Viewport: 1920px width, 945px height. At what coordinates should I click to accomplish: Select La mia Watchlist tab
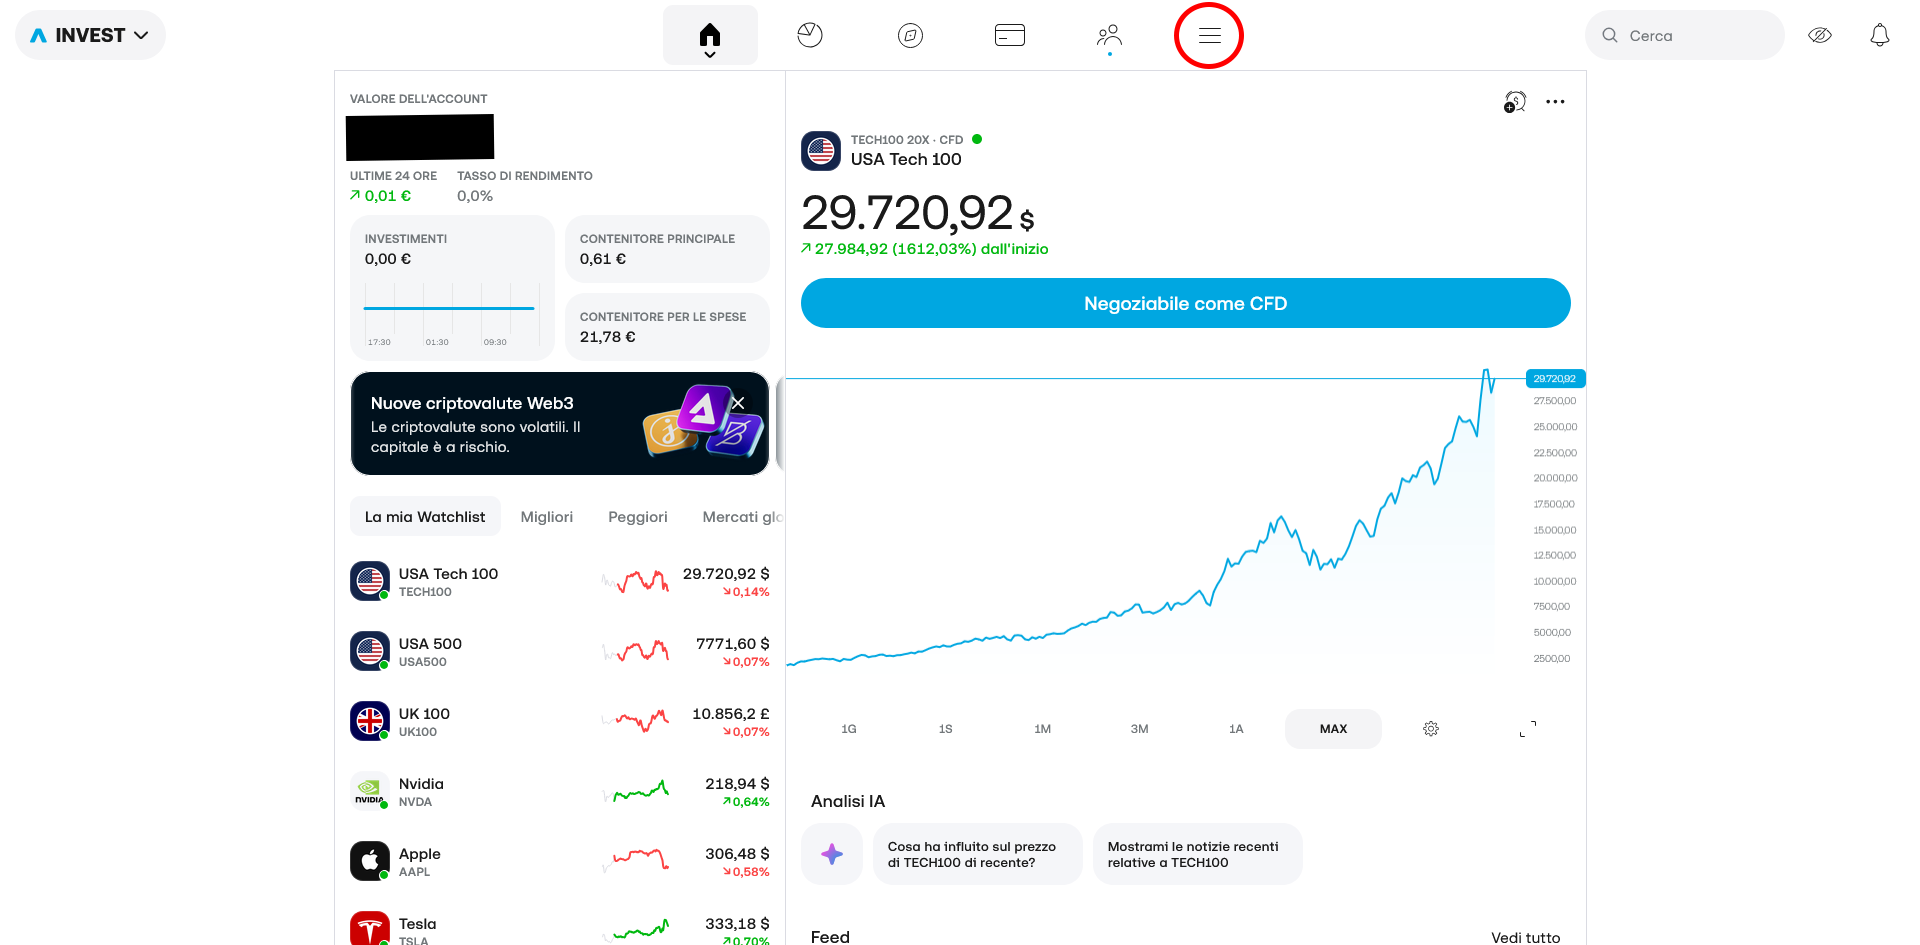[425, 516]
